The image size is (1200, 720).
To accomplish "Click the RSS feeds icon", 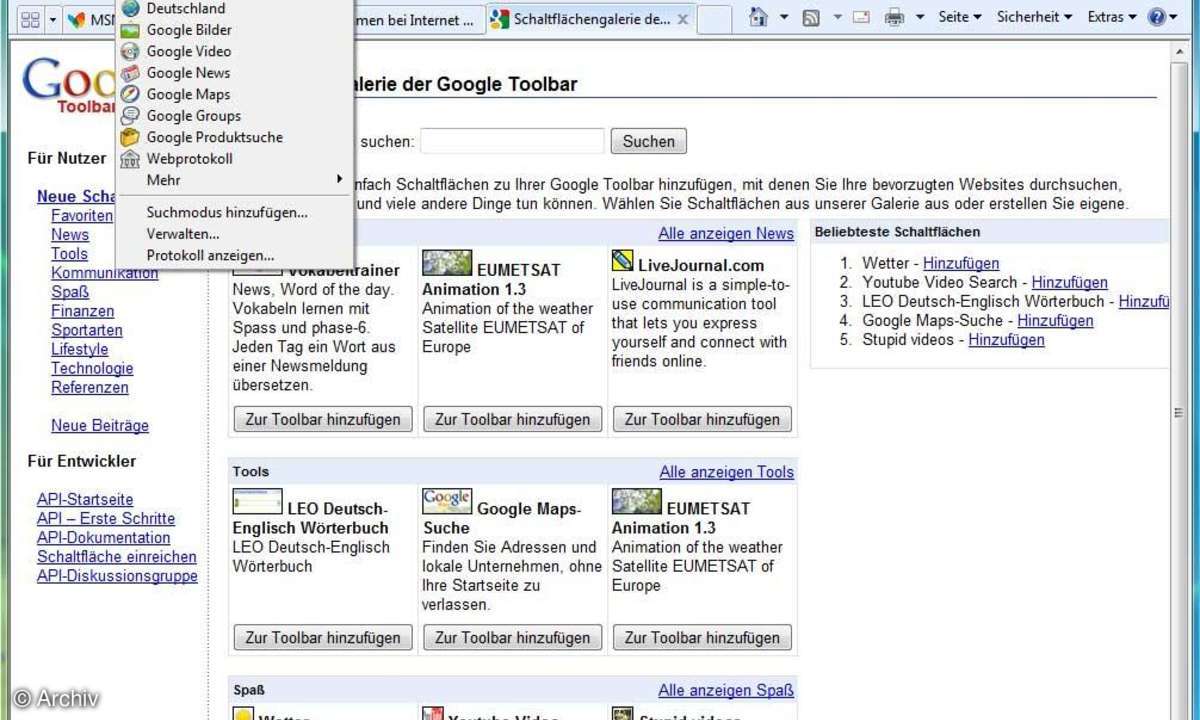I will click(x=811, y=17).
